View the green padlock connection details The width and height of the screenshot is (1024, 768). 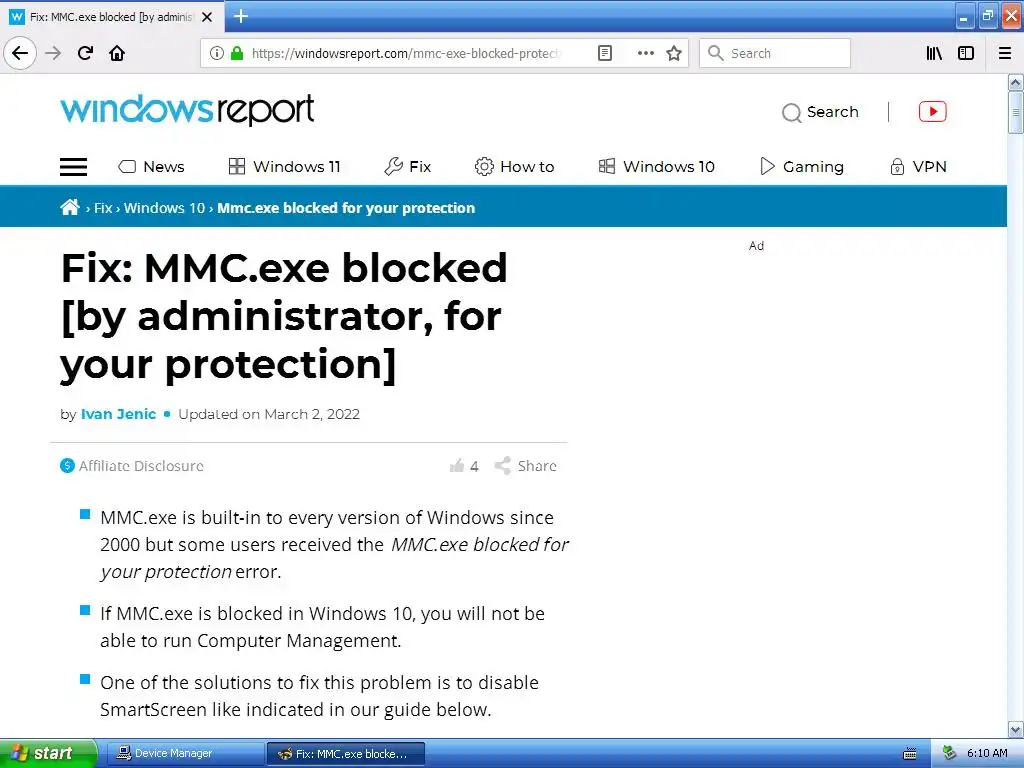tap(237, 53)
